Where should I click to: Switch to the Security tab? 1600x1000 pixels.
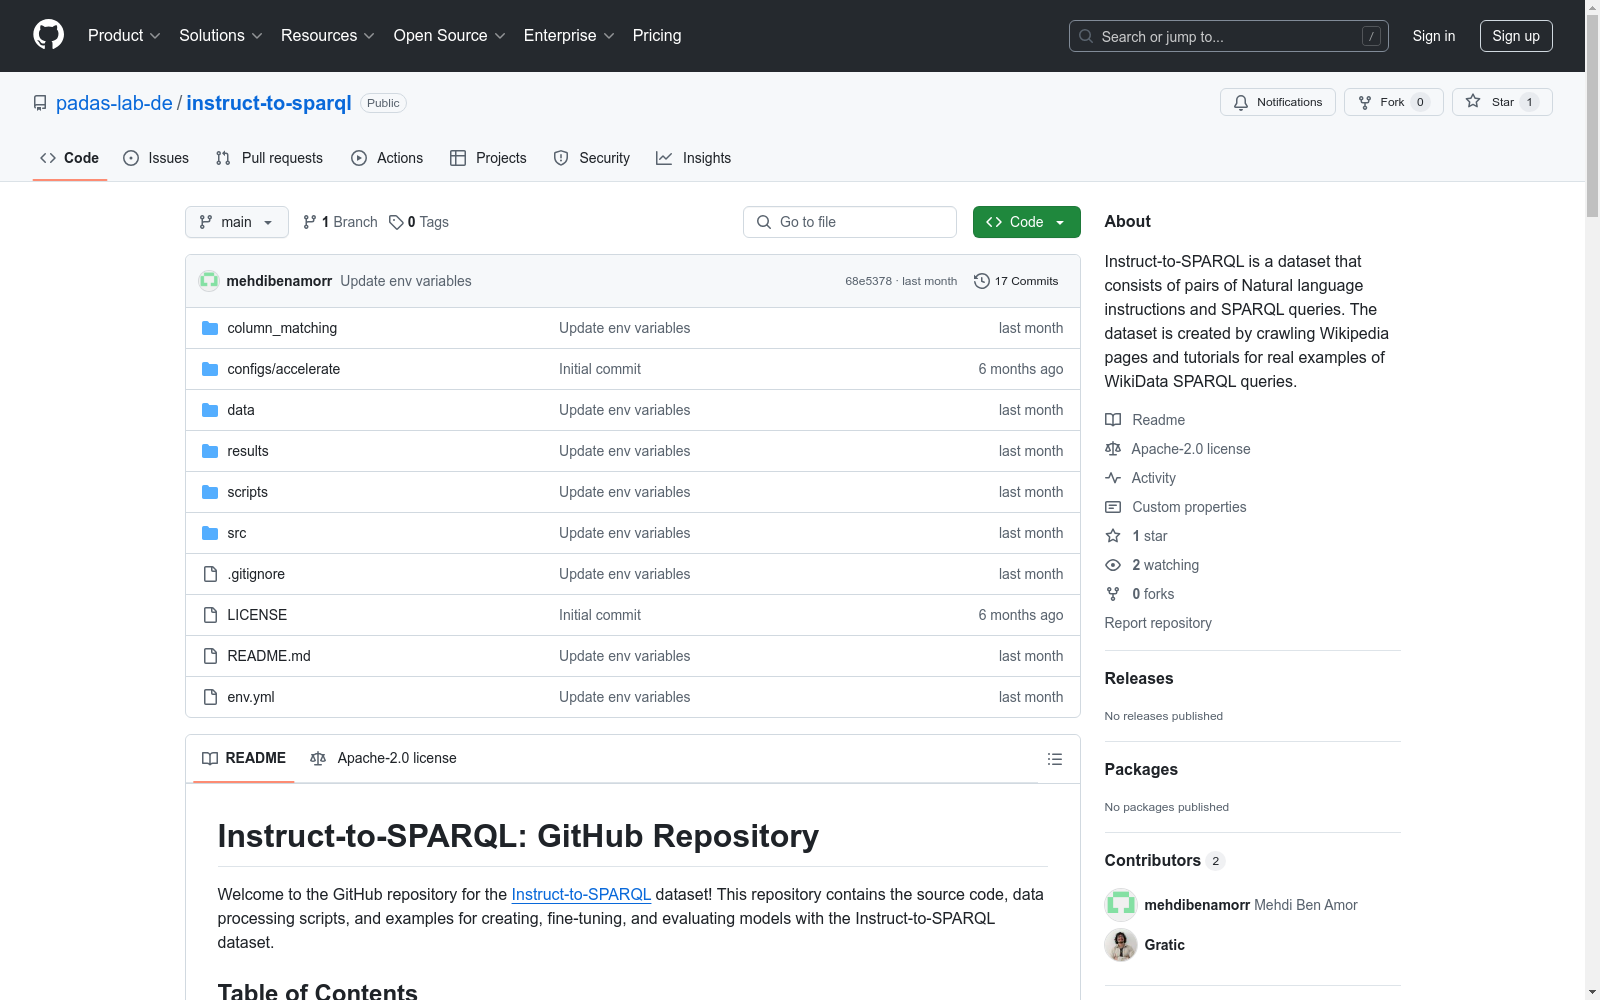click(592, 158)
